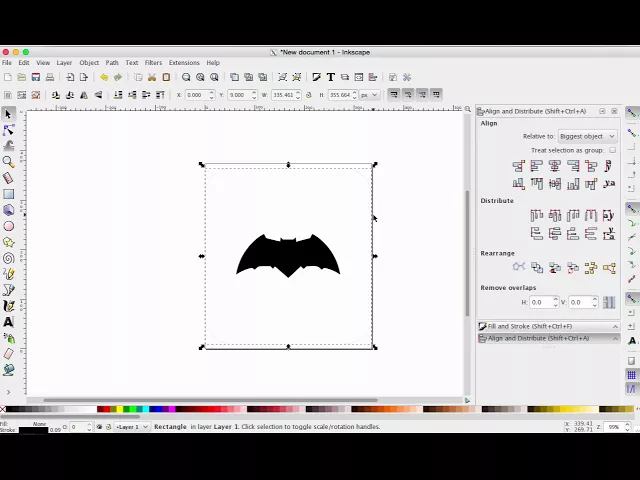Select the Selector arrow tool
This screenshot has width=640, height=480.
click(x=8, y=114)
